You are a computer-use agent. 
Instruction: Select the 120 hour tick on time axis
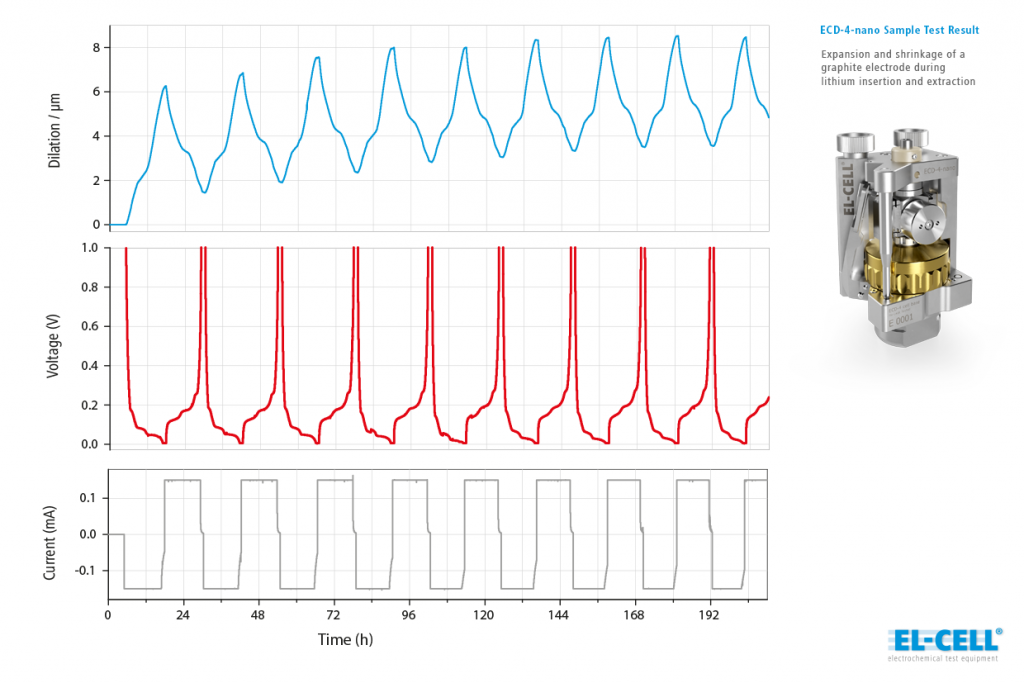click(x=483, y=615)
